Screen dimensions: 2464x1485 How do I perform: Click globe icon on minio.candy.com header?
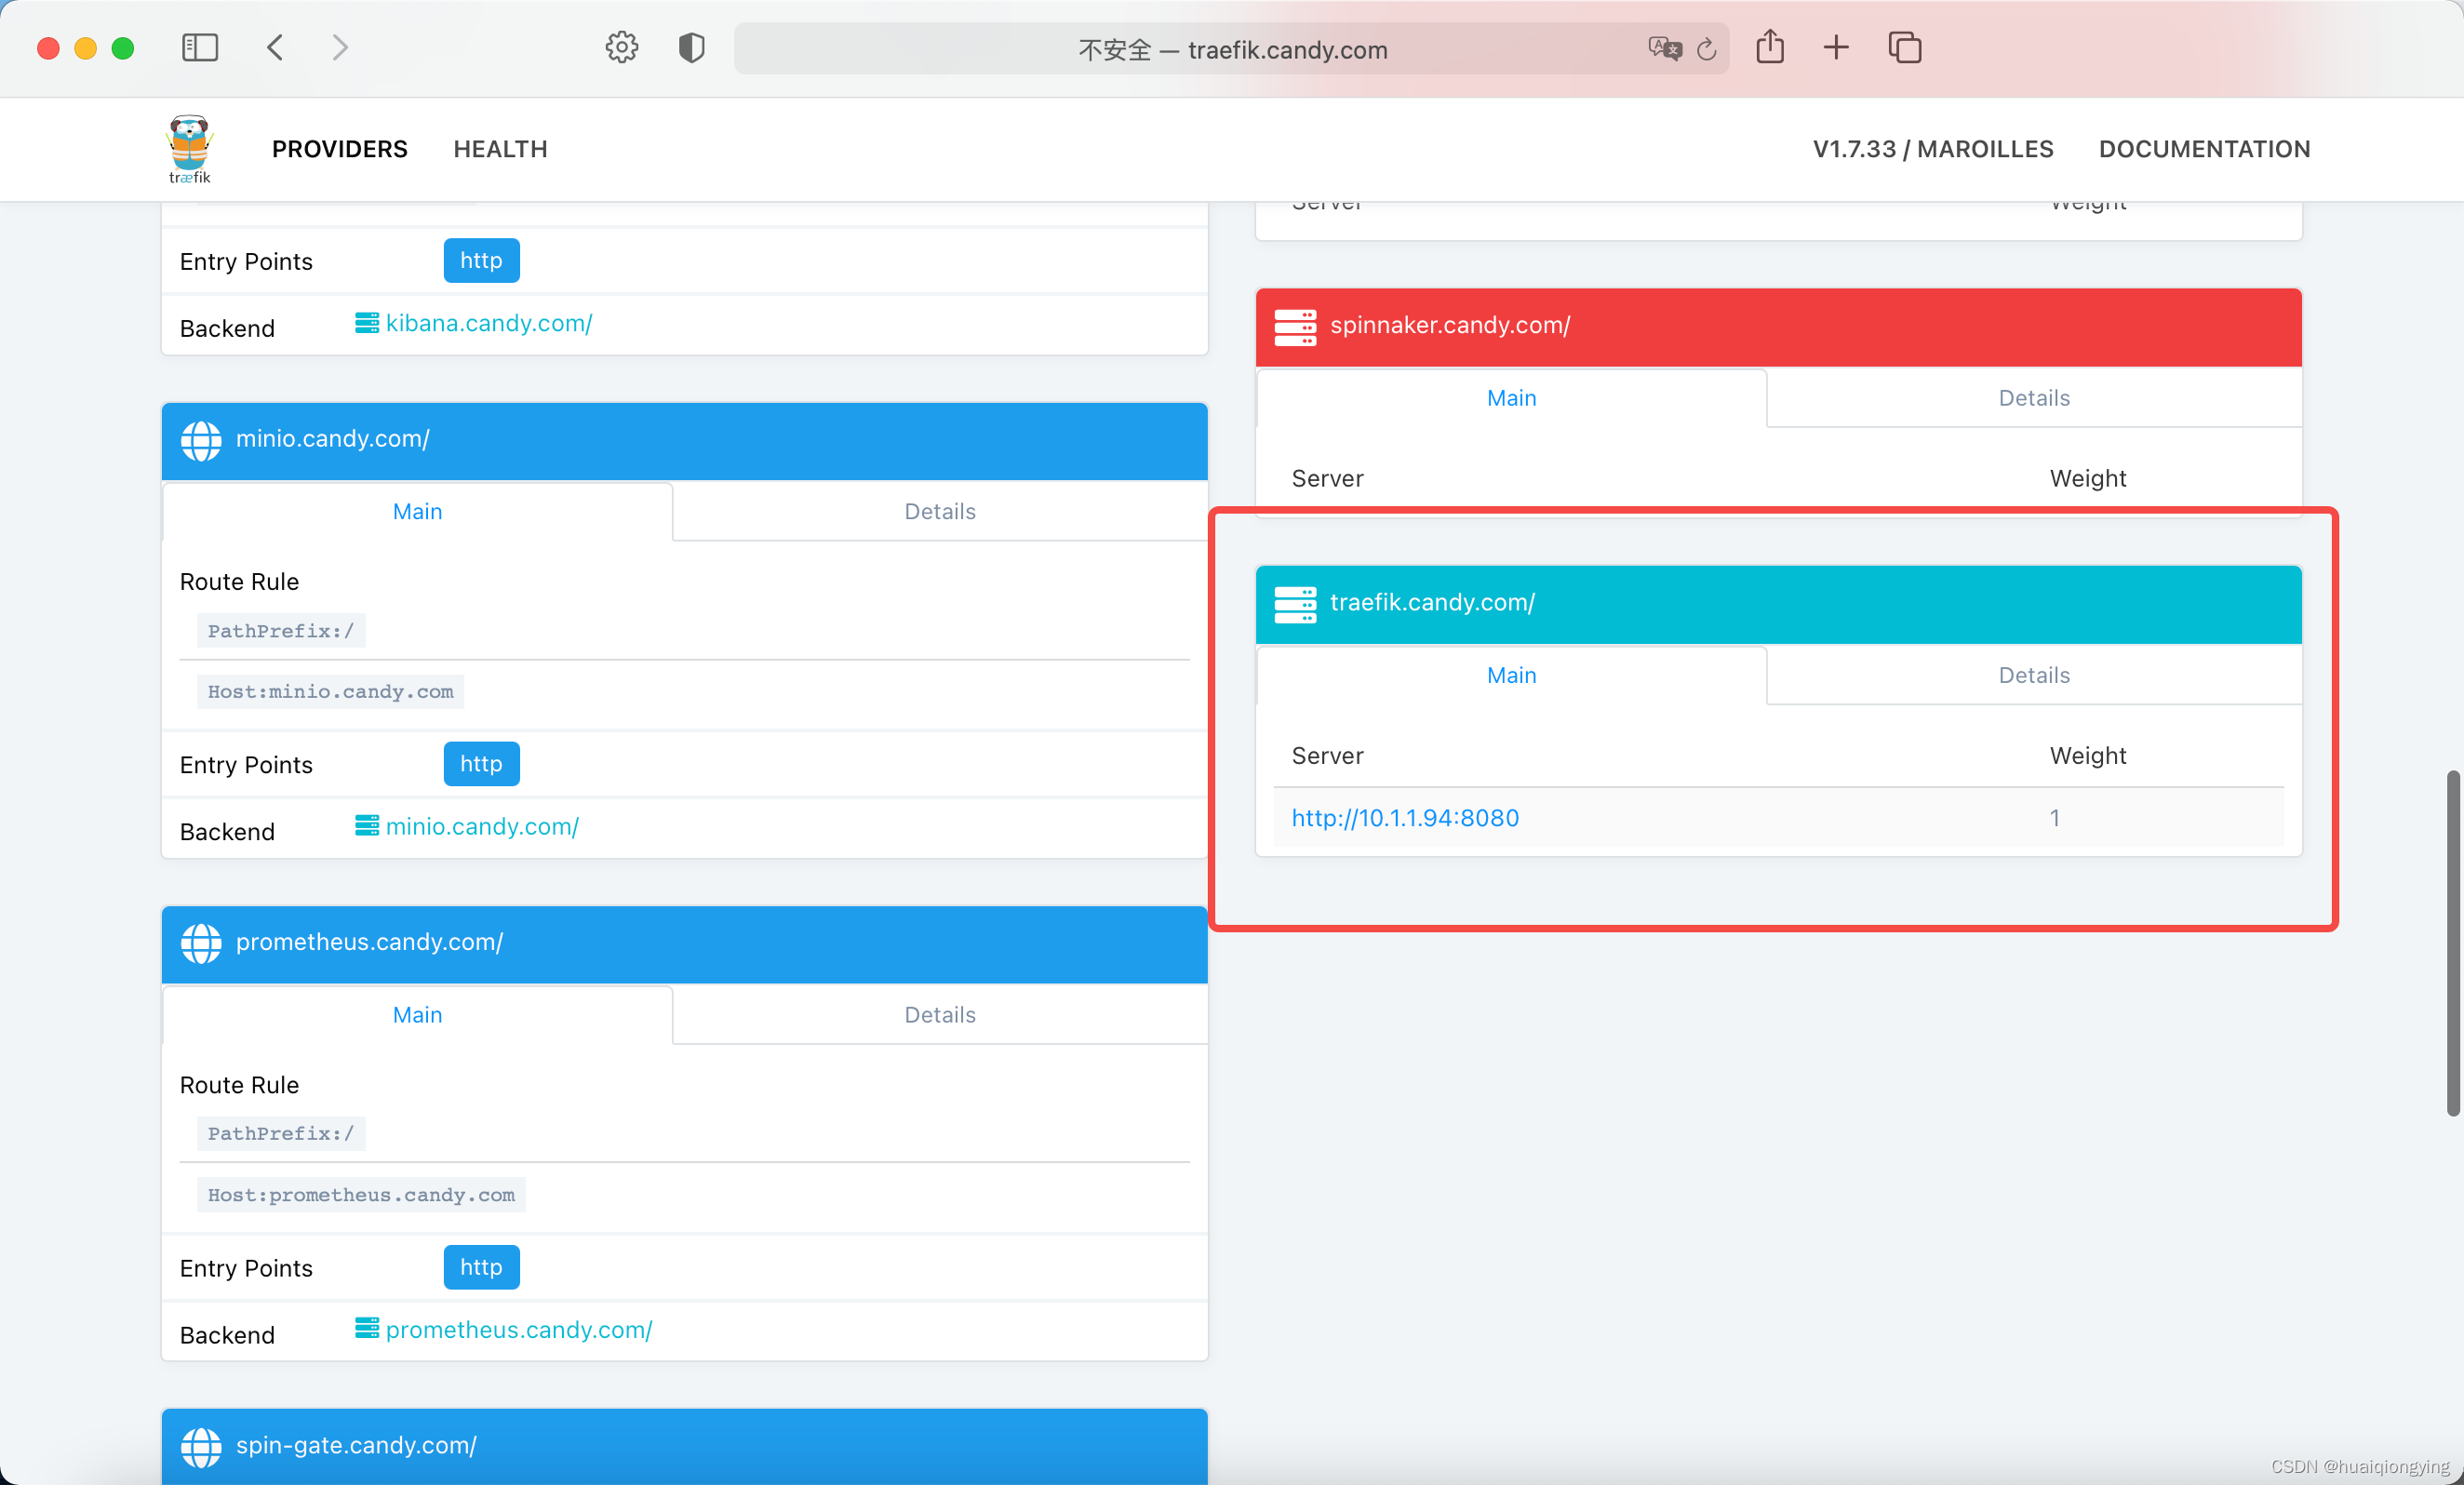coord(201,440)
